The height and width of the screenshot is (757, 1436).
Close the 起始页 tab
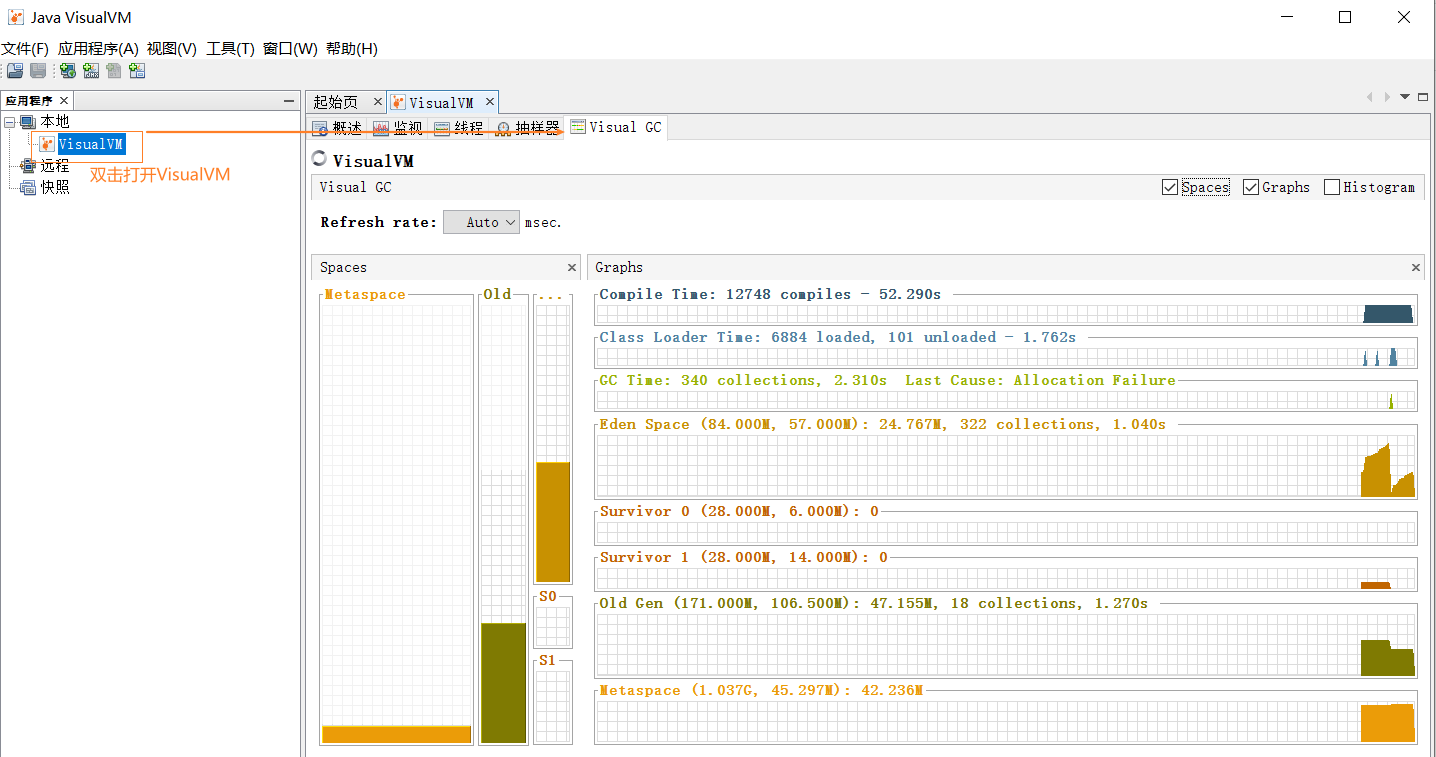pyautogui.click(x=377, y=102)
